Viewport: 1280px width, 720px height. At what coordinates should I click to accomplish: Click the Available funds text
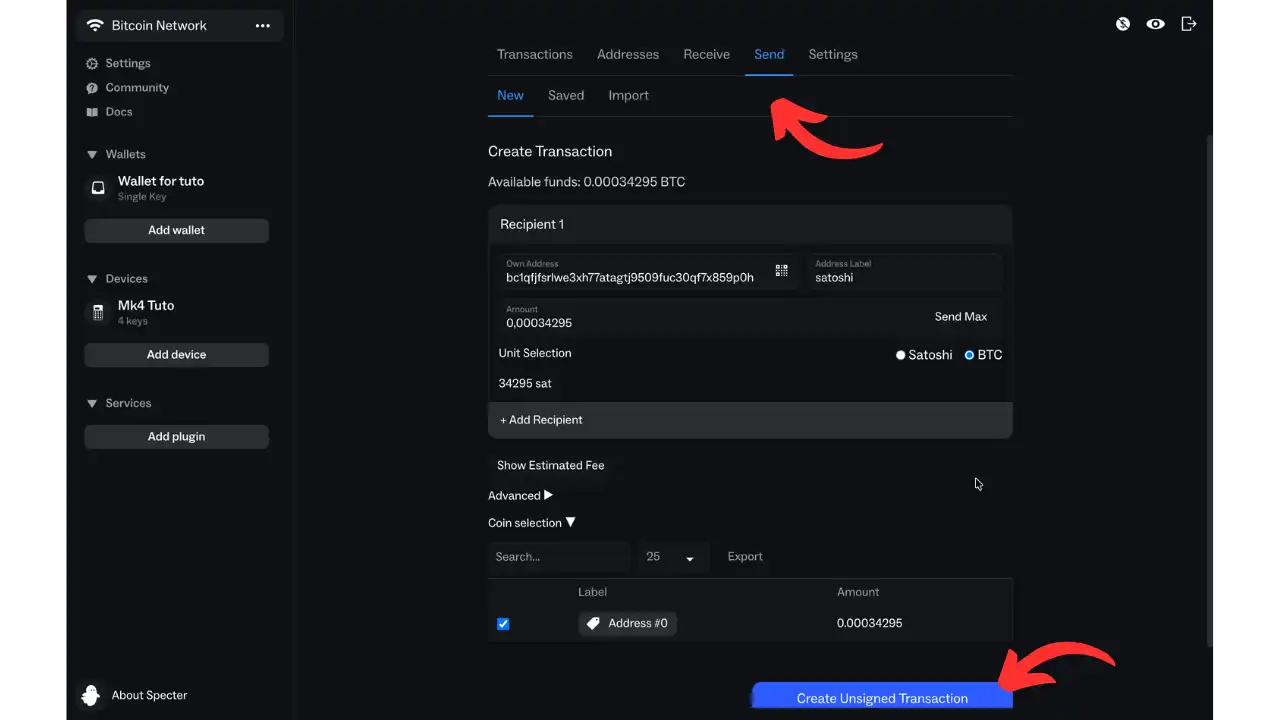(587, 182)
